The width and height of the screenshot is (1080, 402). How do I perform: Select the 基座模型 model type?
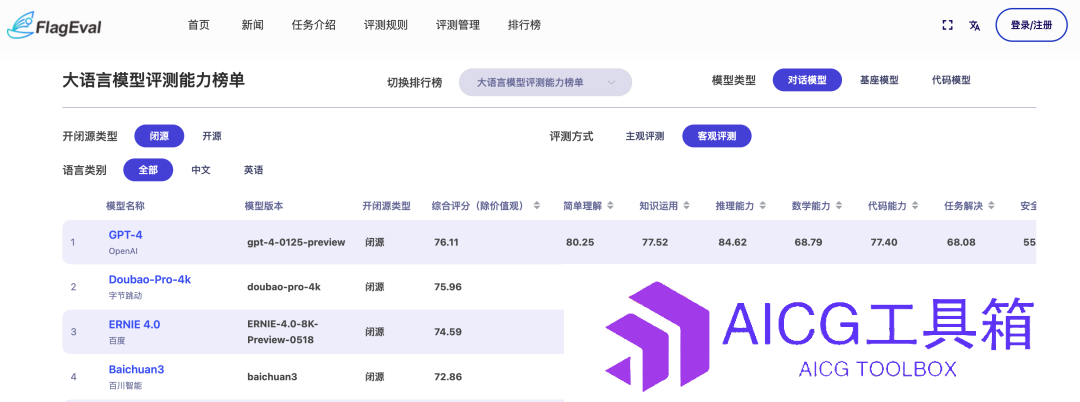879,80
